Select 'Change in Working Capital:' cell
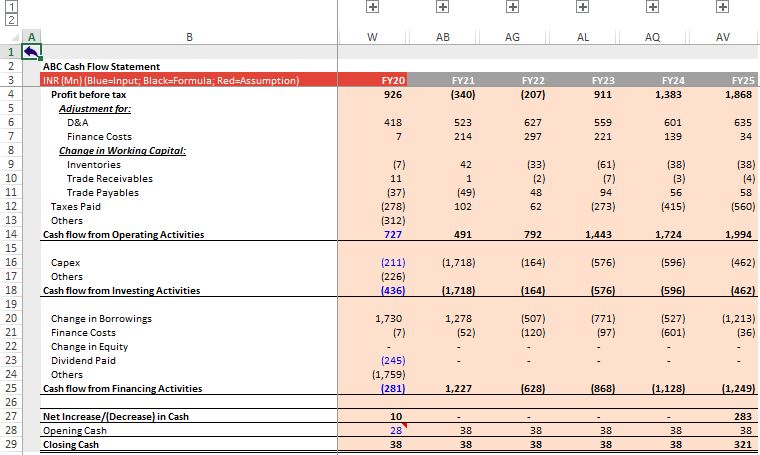 [189, 151]
